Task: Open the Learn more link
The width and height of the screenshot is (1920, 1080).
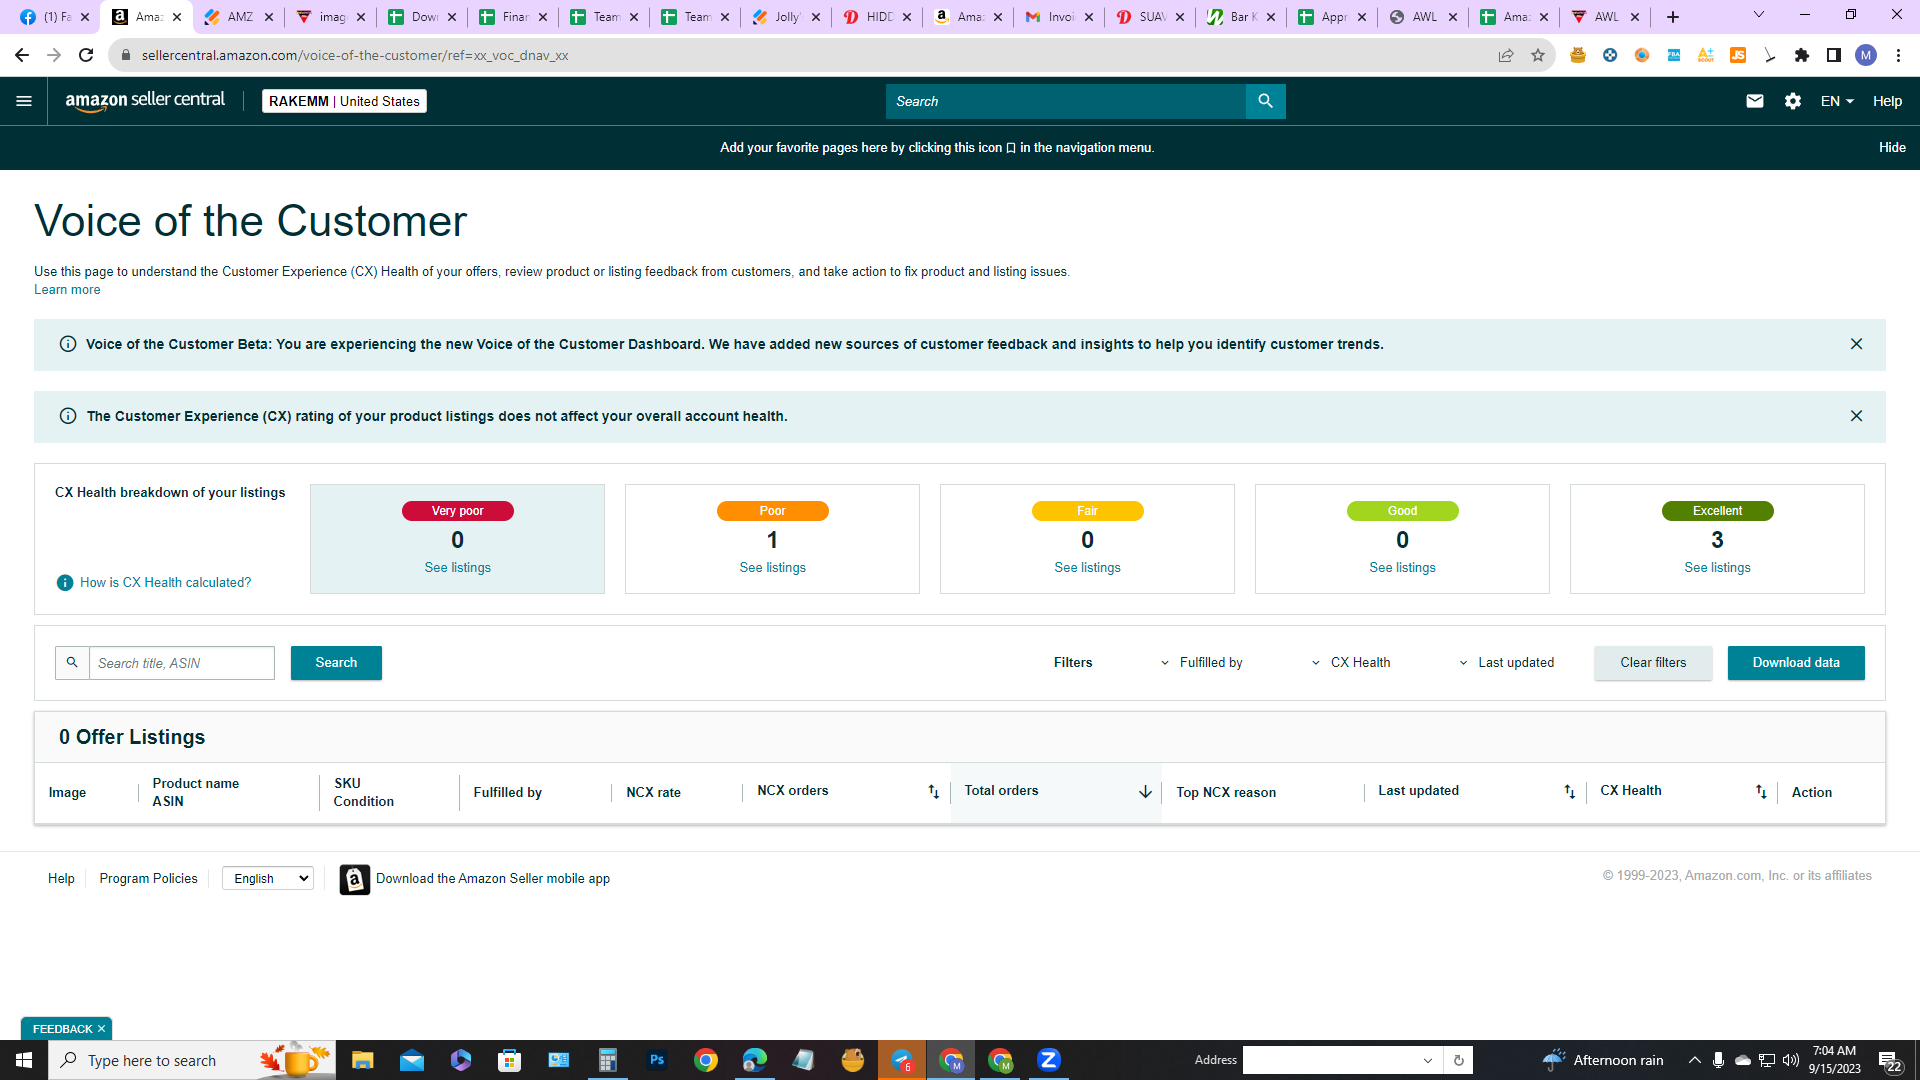Action: point(67,290)
